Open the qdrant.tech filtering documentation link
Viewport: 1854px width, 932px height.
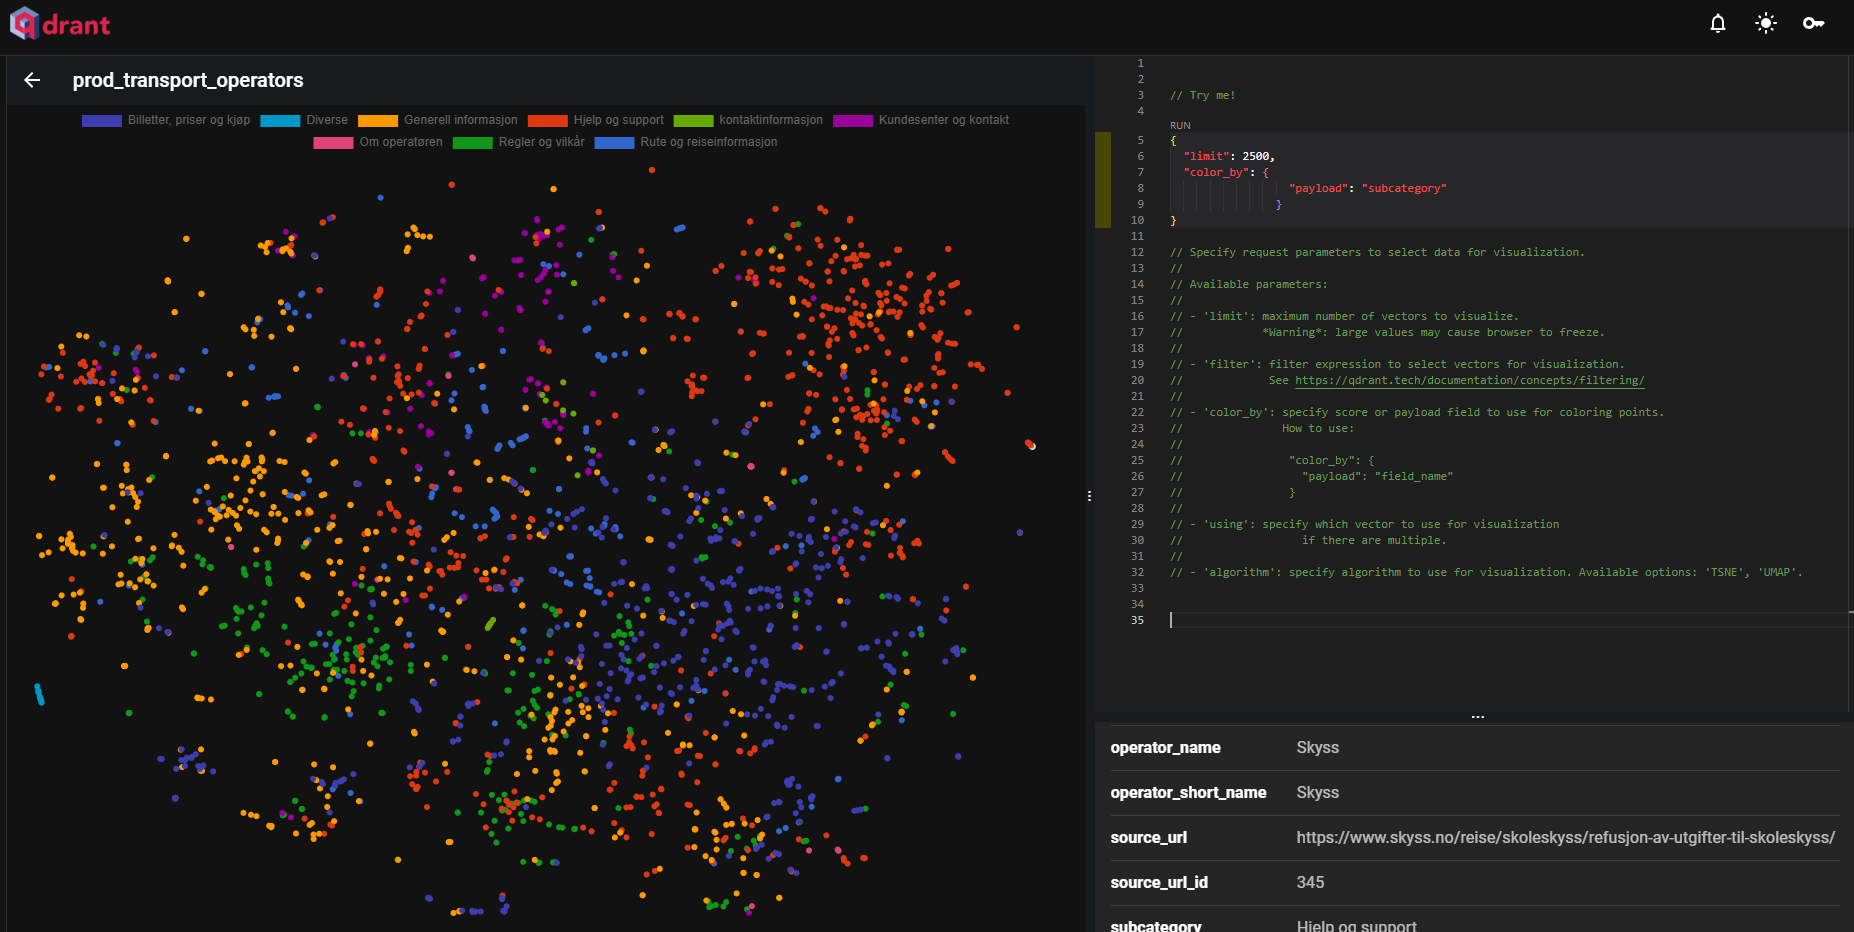[x=1470, y=380]
